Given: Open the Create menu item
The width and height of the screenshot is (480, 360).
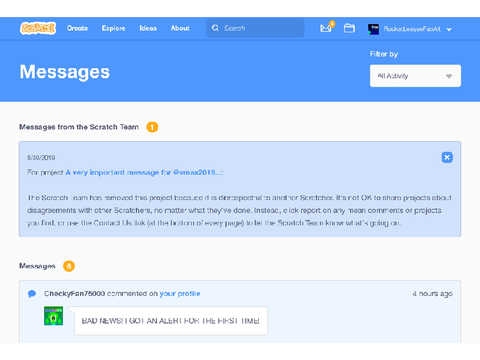Looking at the screenshot, I should (x=77, y=28).
